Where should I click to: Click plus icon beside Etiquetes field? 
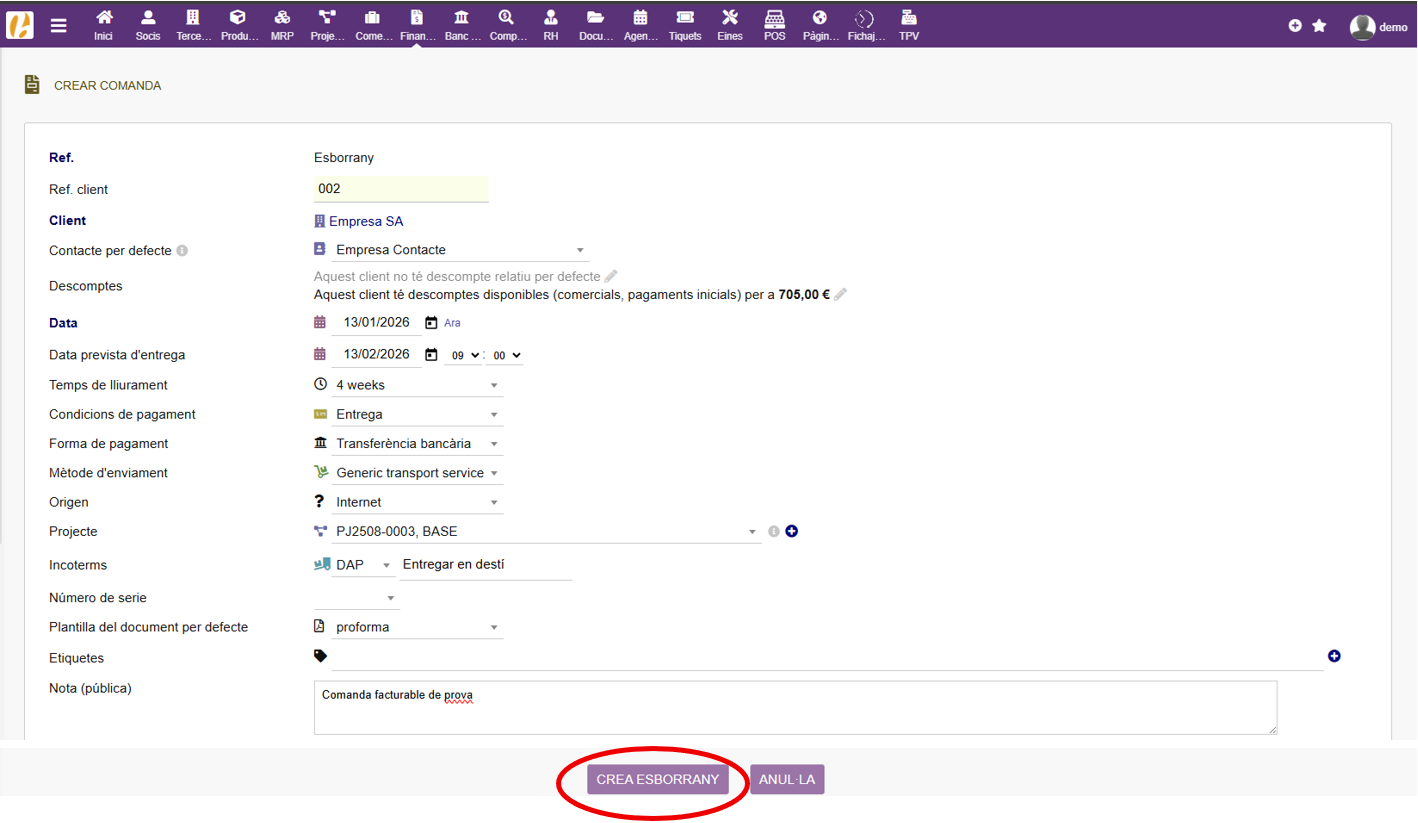click(1334, 656)
